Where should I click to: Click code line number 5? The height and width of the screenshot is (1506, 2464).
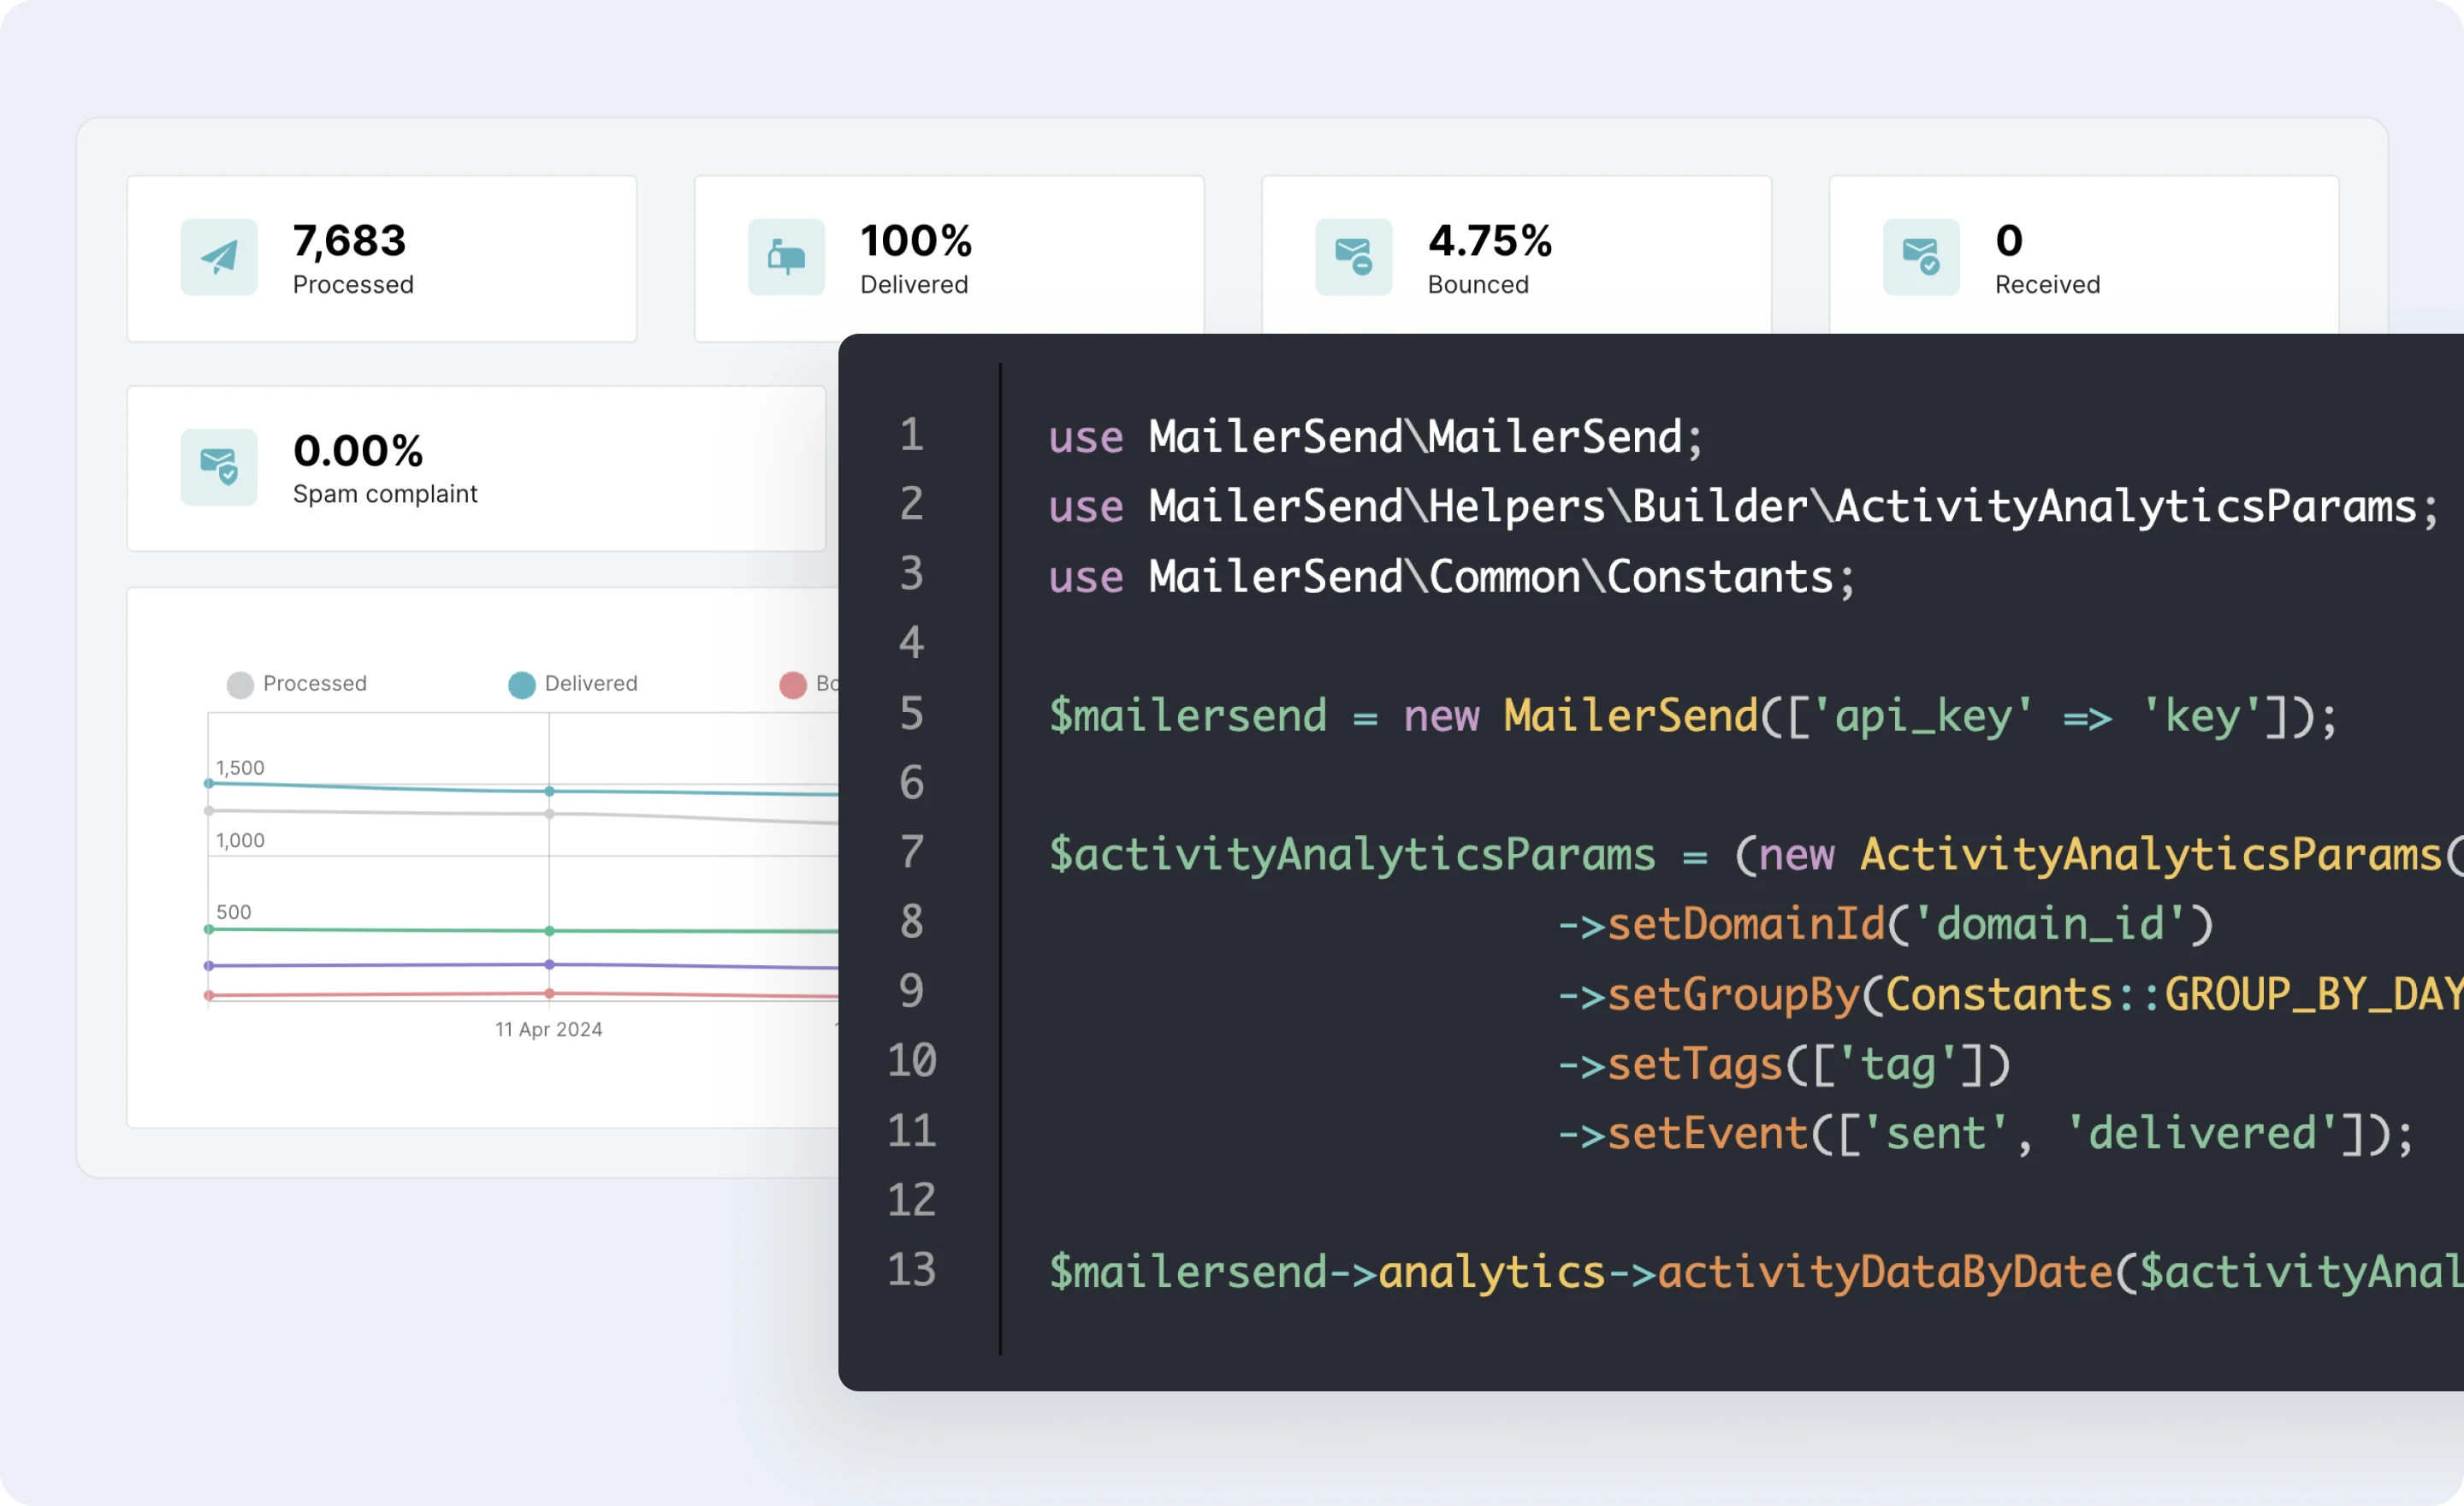(911, 713)
